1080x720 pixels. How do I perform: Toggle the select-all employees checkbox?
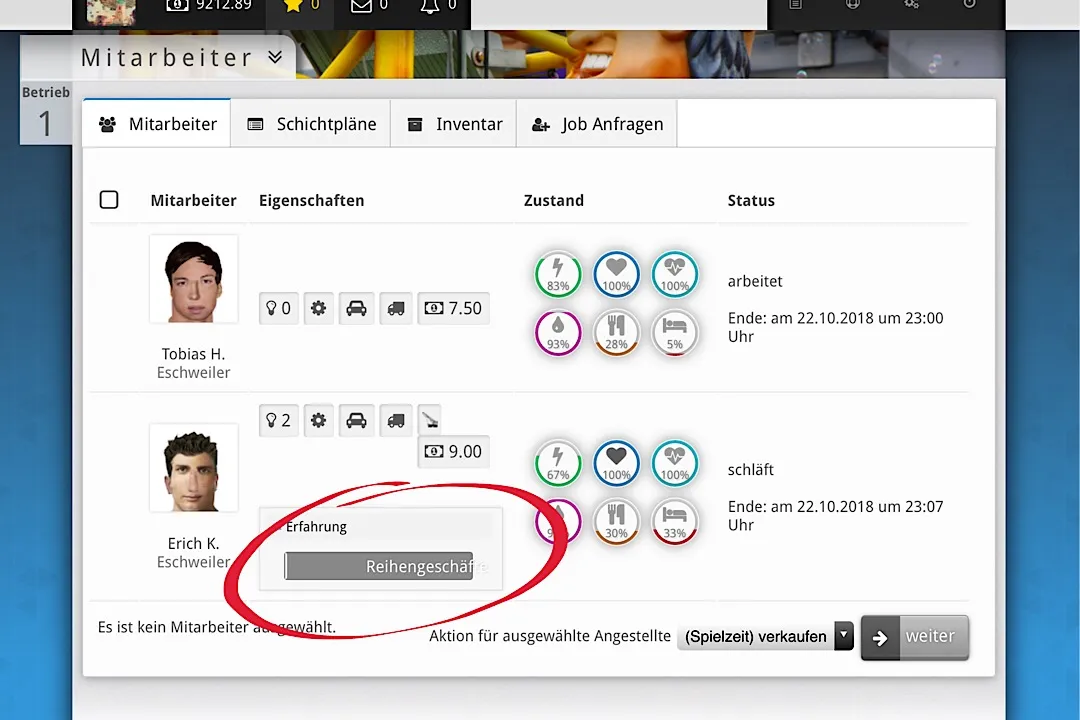[x=109, y=200]
